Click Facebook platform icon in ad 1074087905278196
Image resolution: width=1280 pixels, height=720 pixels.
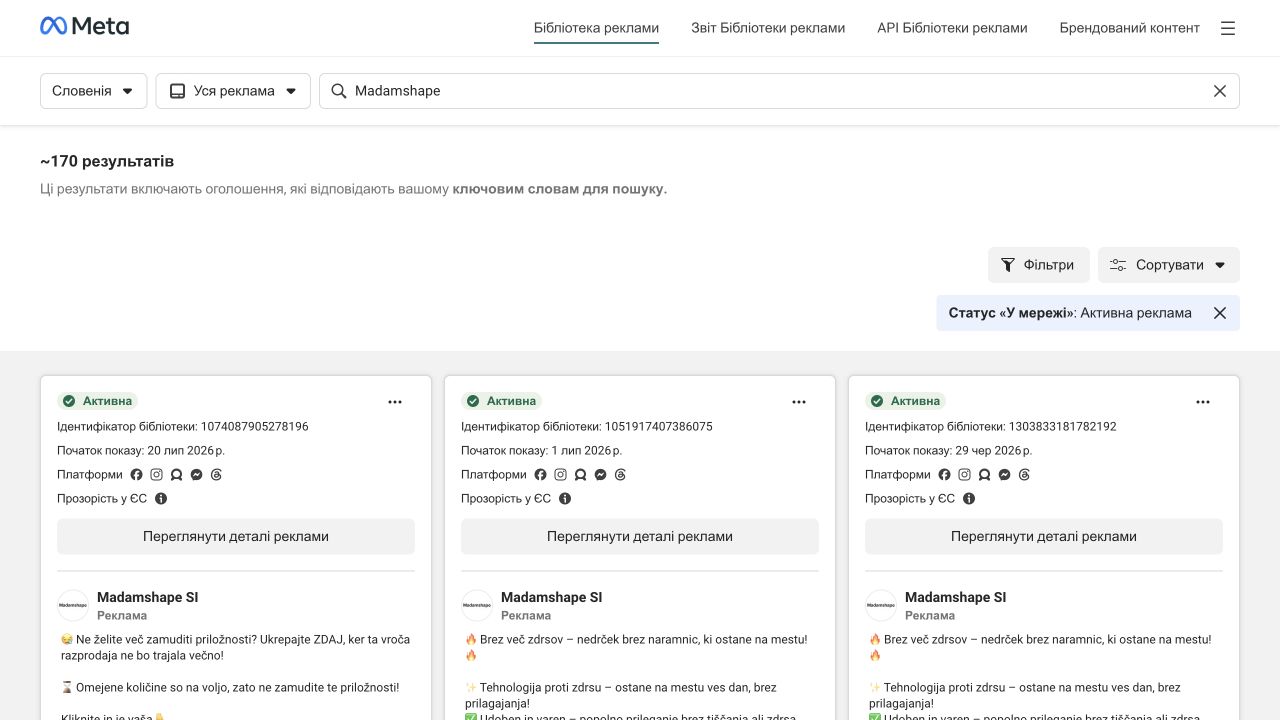point(137,475)
